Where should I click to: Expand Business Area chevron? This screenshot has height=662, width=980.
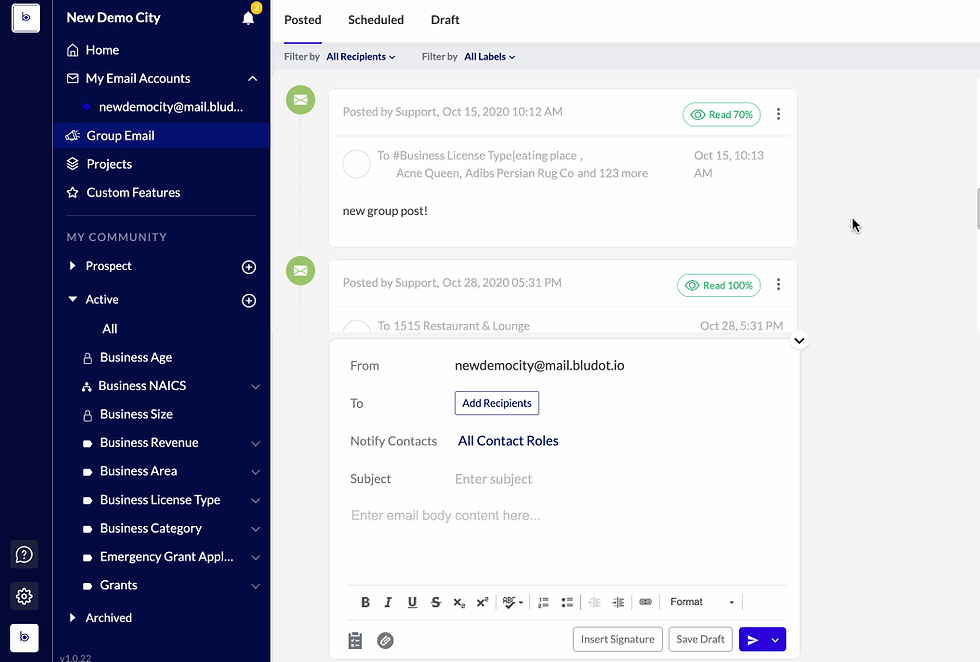click(256, 472)
